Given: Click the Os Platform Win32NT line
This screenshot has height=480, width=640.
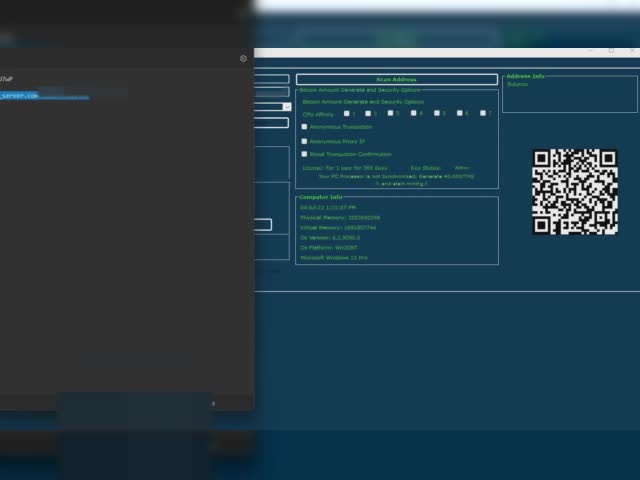Looking at the screenshot, I should [329, 248].
